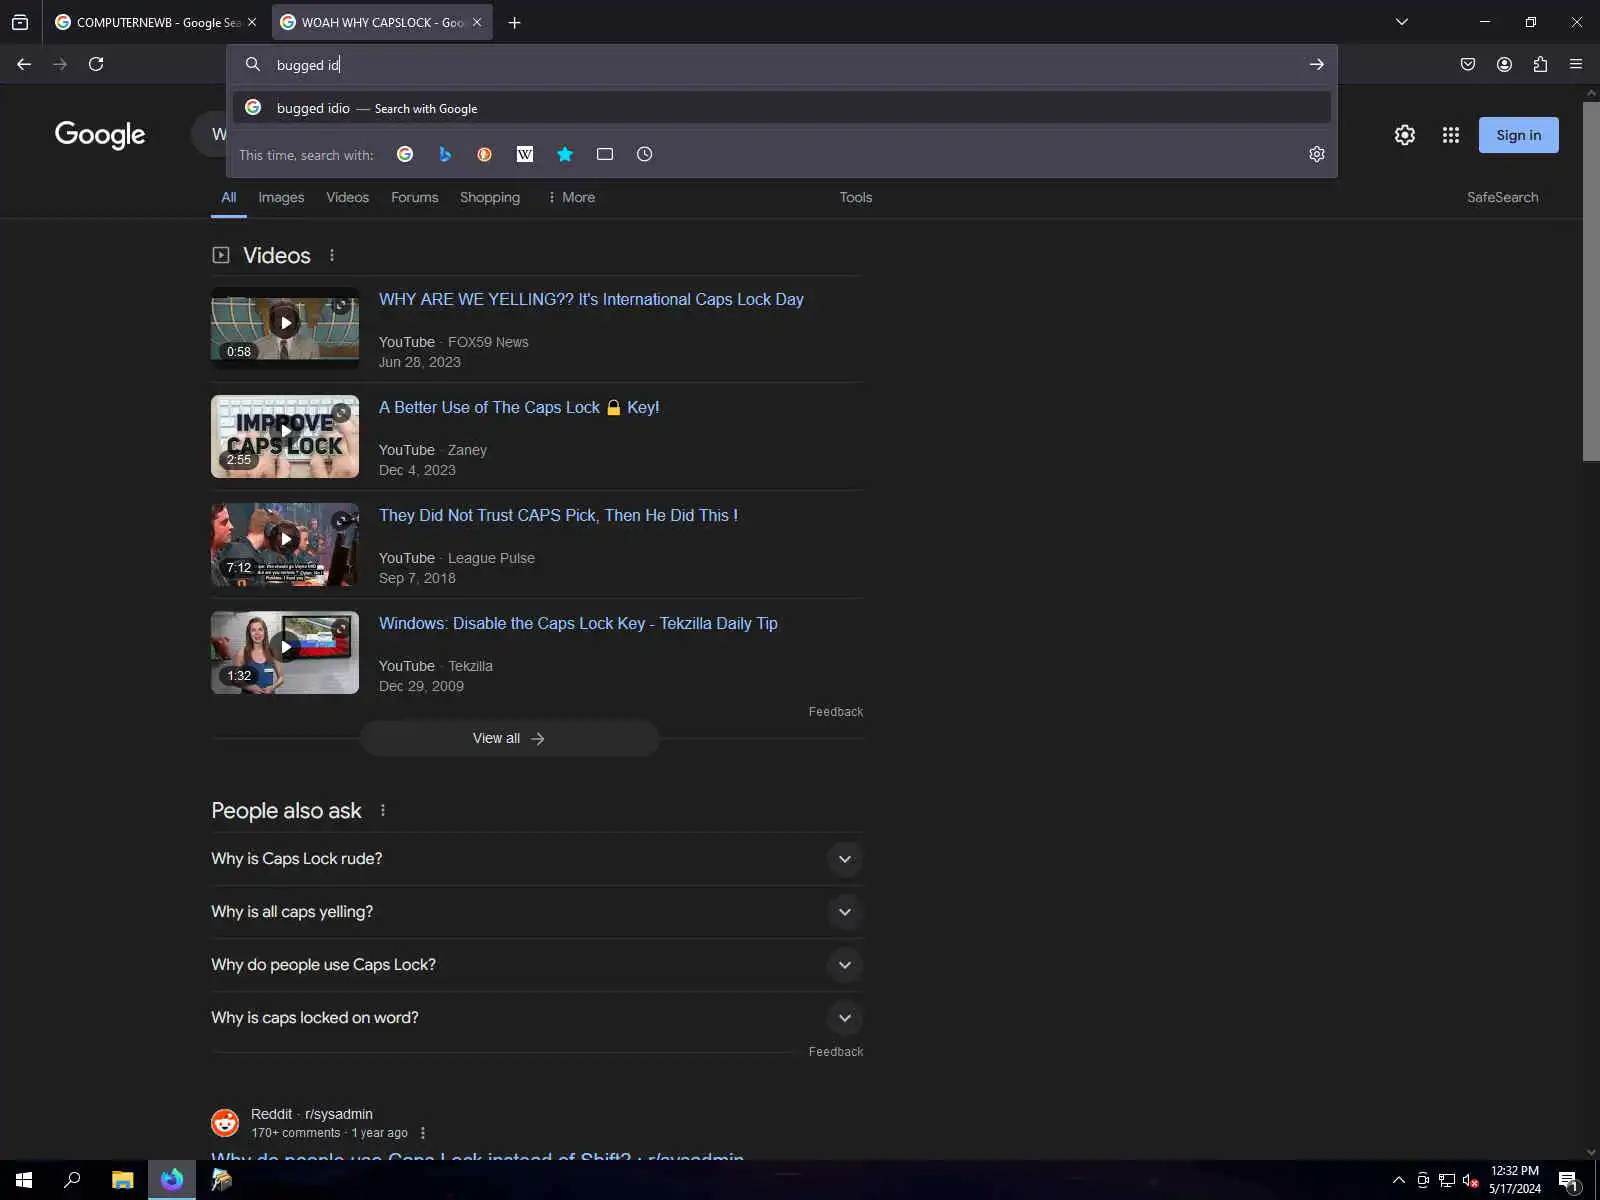This screenshot has width=1600, height=1200.
Task: Open the Firefox account icon
Action: 1504,64
